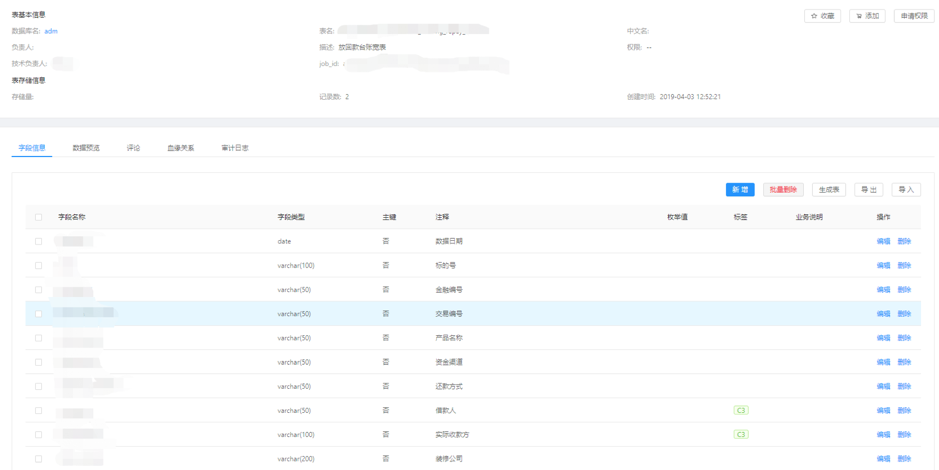Viewport: 939px width, 470px height.
Task: Click 删除 for the 产品名称 row
Action: tap(904, 338)
